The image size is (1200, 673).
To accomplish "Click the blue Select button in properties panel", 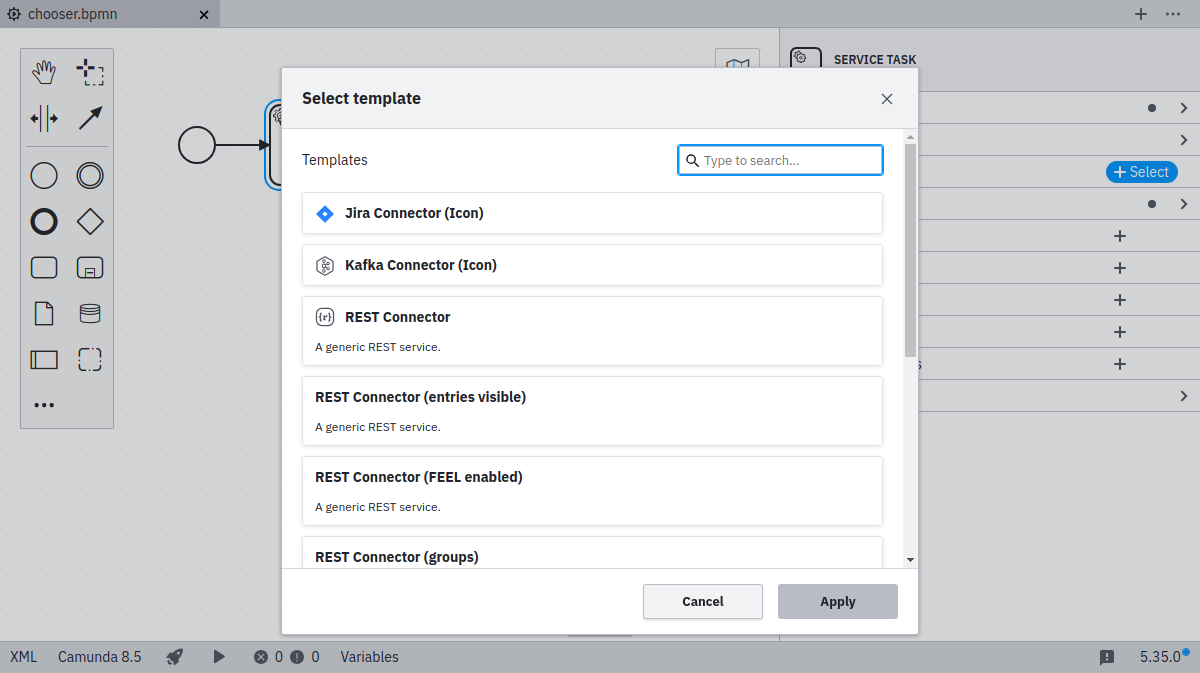I will [1141, 171].
